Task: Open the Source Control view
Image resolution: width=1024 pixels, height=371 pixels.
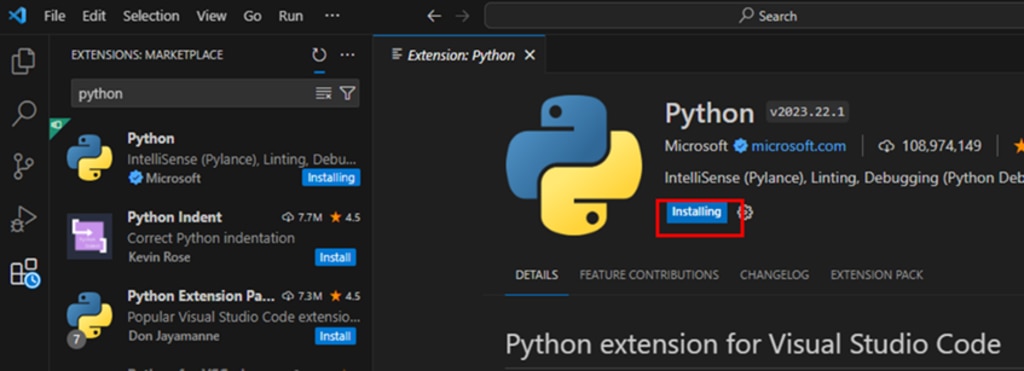Action: [x=24, y=167]
